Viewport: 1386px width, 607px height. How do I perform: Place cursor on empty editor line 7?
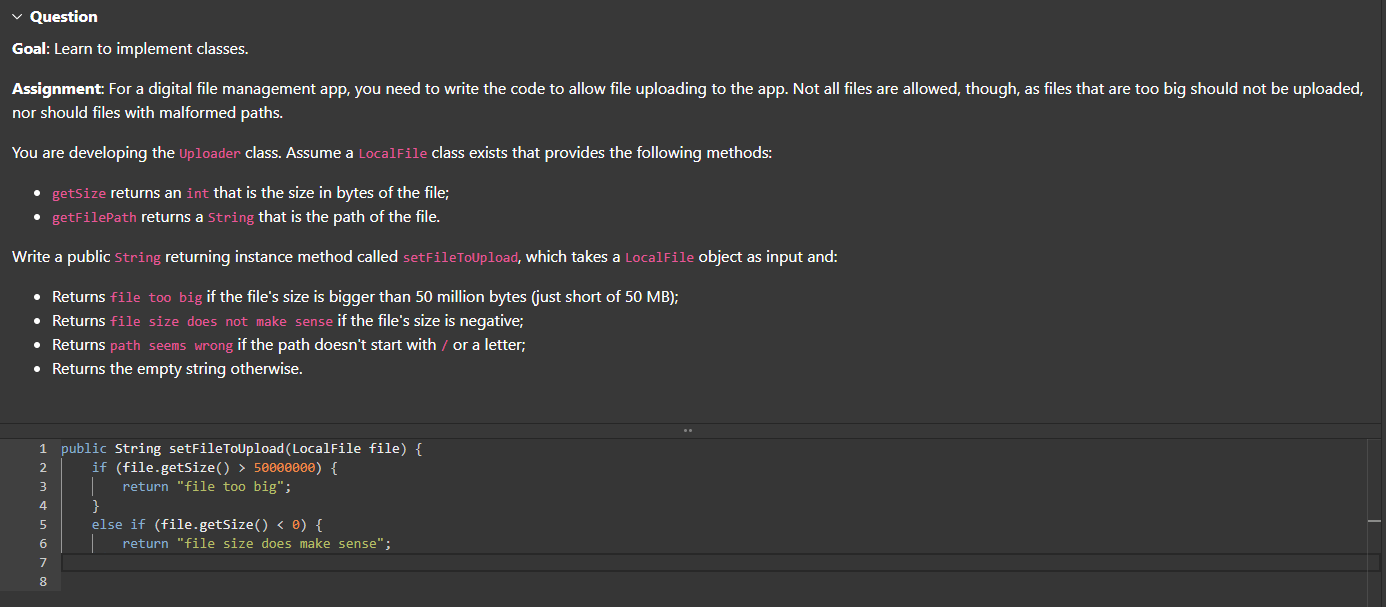point(720,563)
